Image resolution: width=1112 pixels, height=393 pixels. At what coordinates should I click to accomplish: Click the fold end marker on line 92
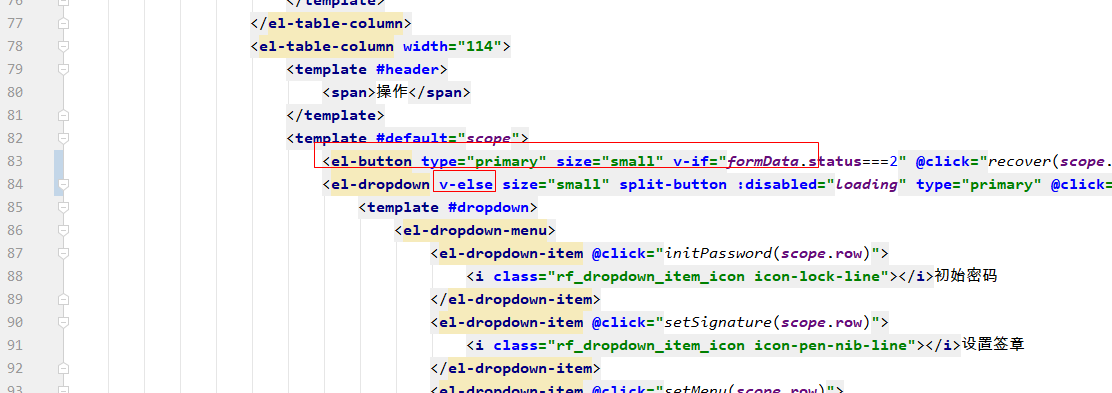click(x=64, y=369)
